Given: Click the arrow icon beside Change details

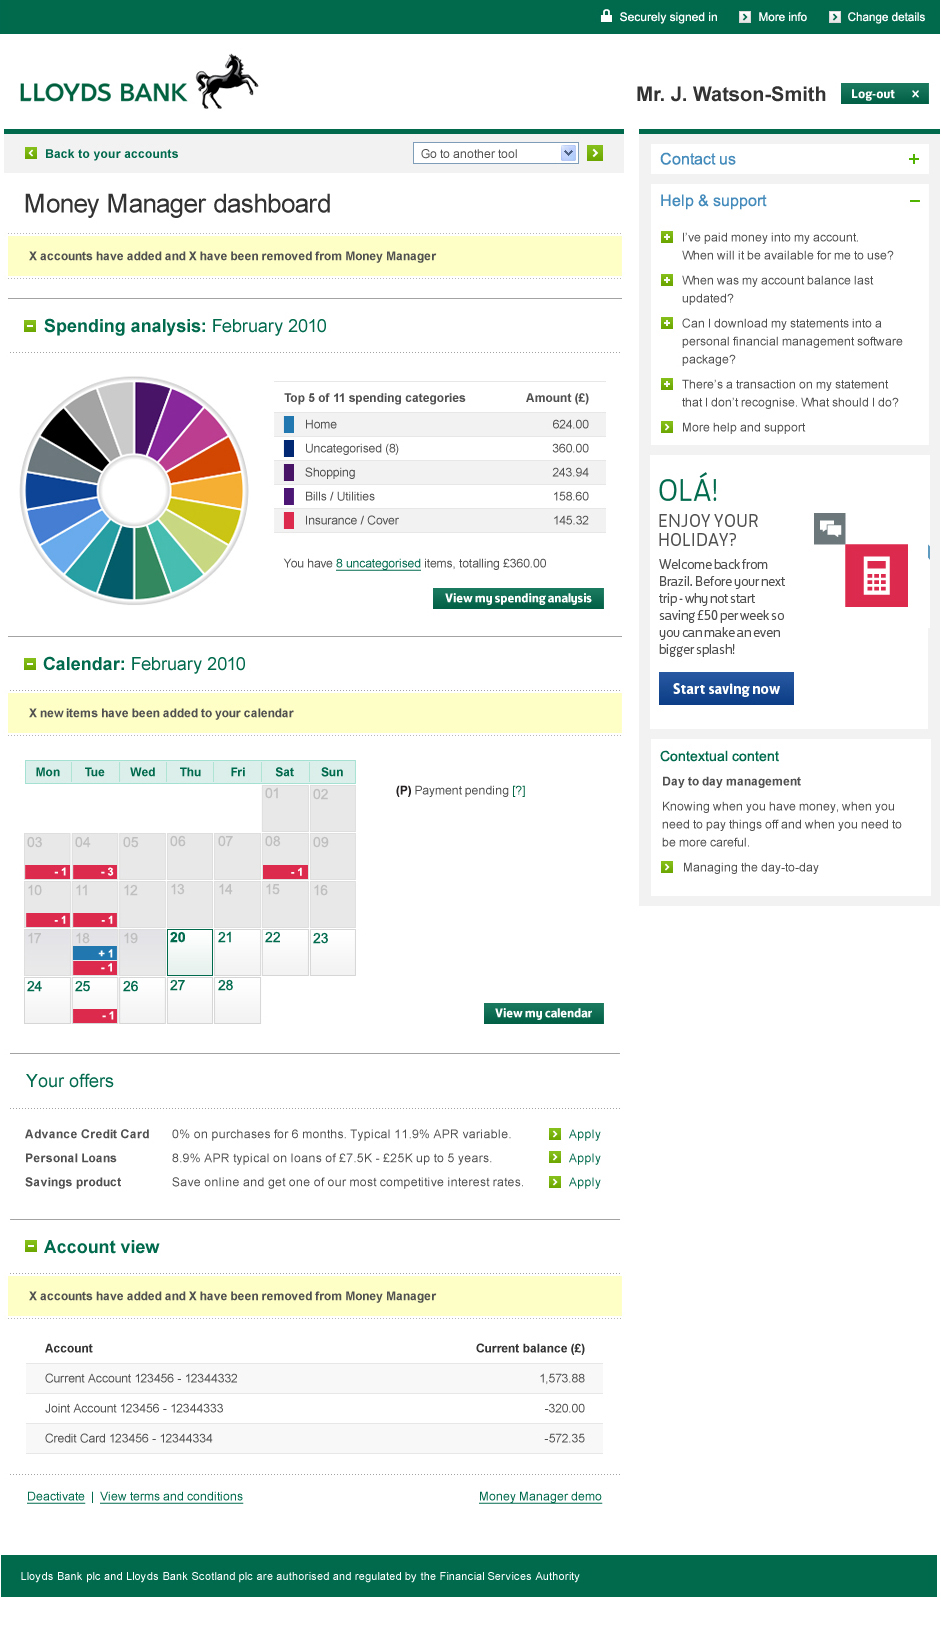Looking at the screenshot, I should tap(834, 17).
